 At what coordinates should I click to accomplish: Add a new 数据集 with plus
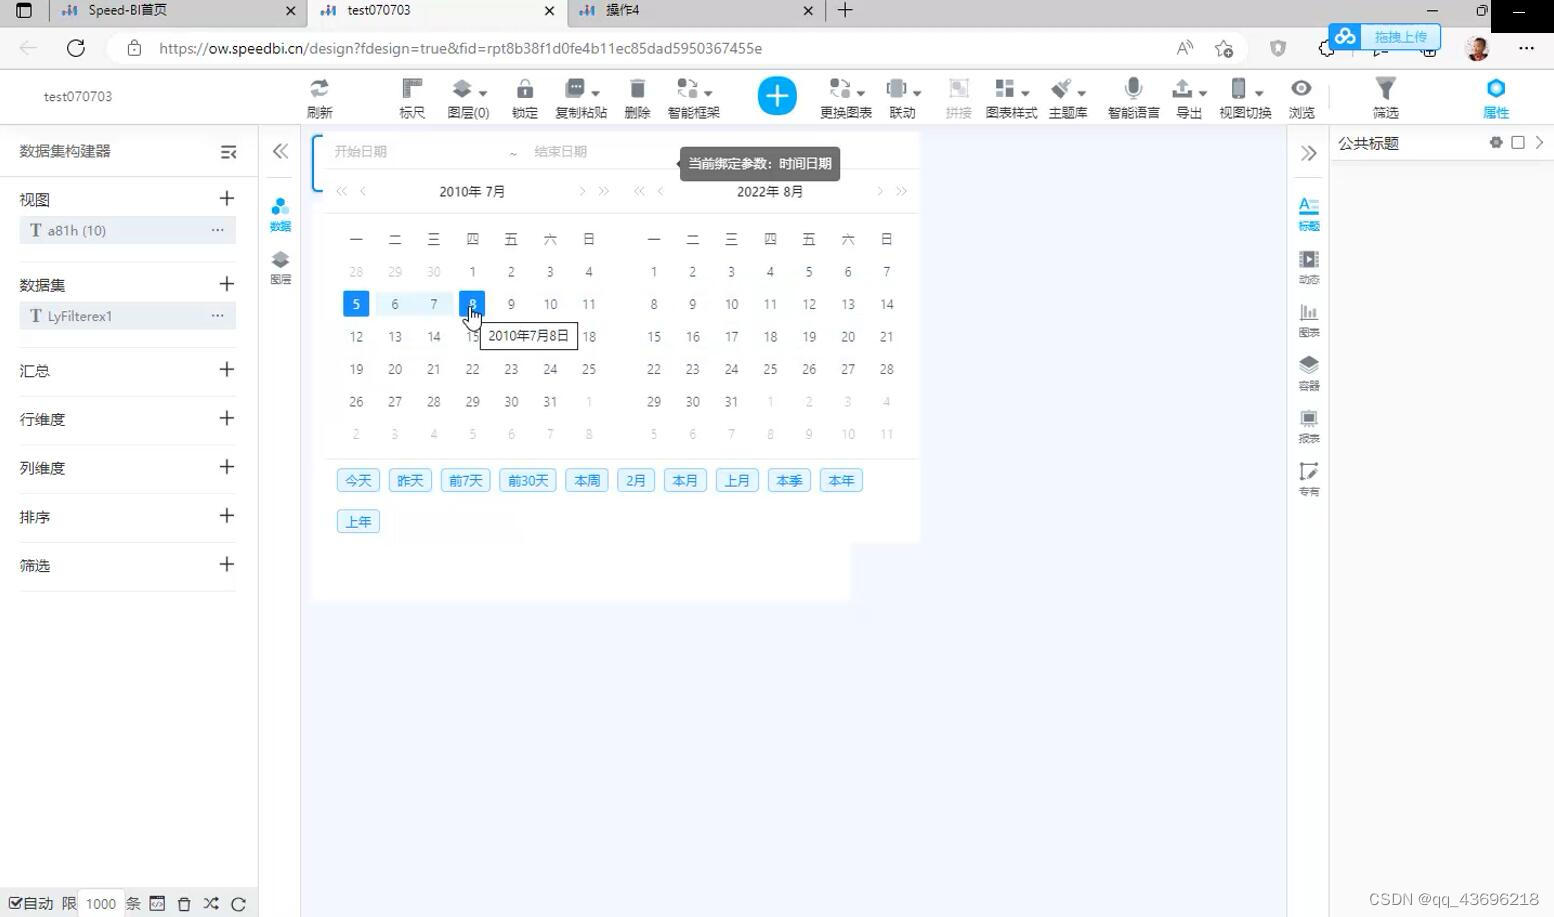(x=227, y=284)
